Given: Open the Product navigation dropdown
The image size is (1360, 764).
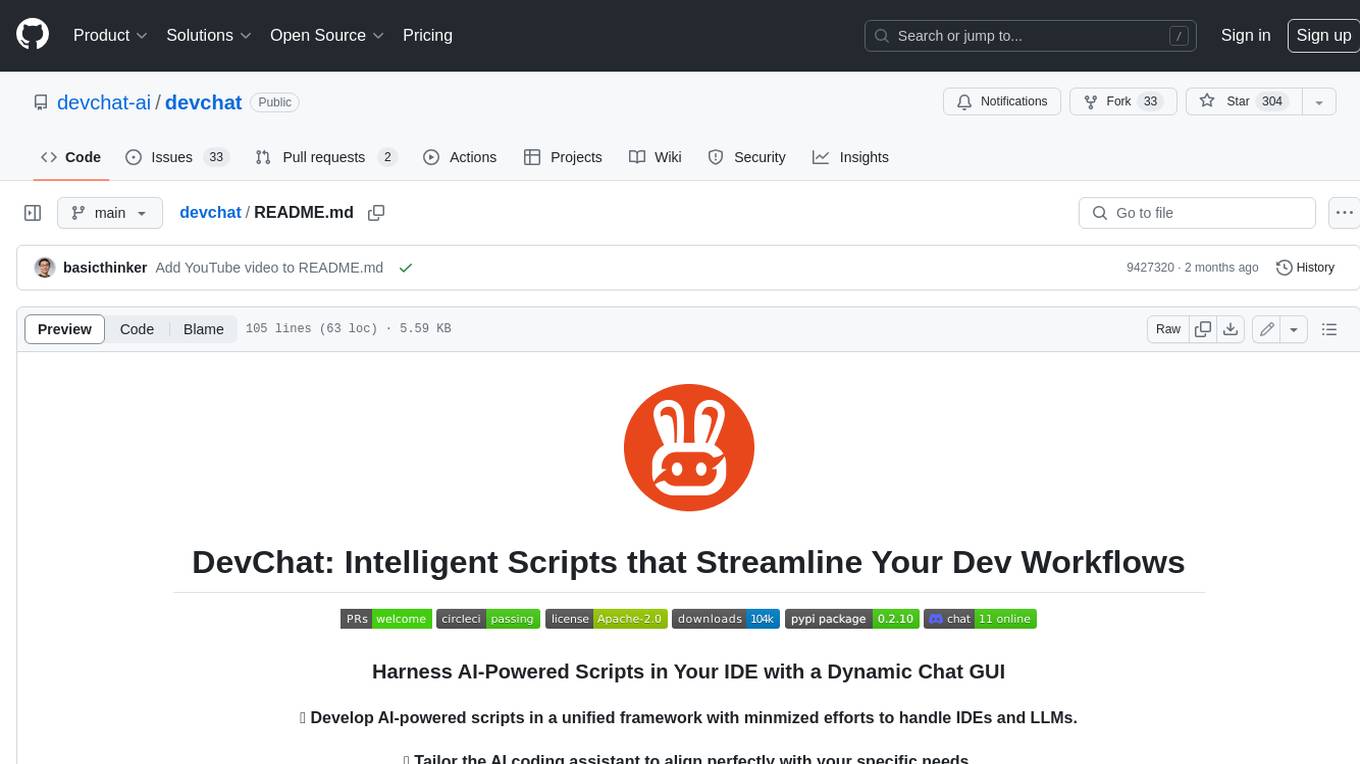Looking at the screenshot, I should tap(110, 35).
